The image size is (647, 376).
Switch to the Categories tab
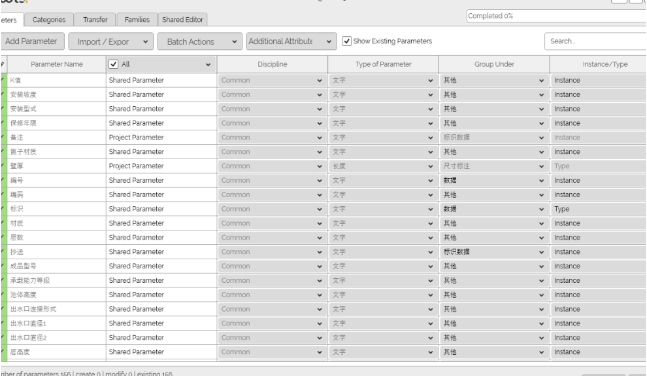coord(49,20)
